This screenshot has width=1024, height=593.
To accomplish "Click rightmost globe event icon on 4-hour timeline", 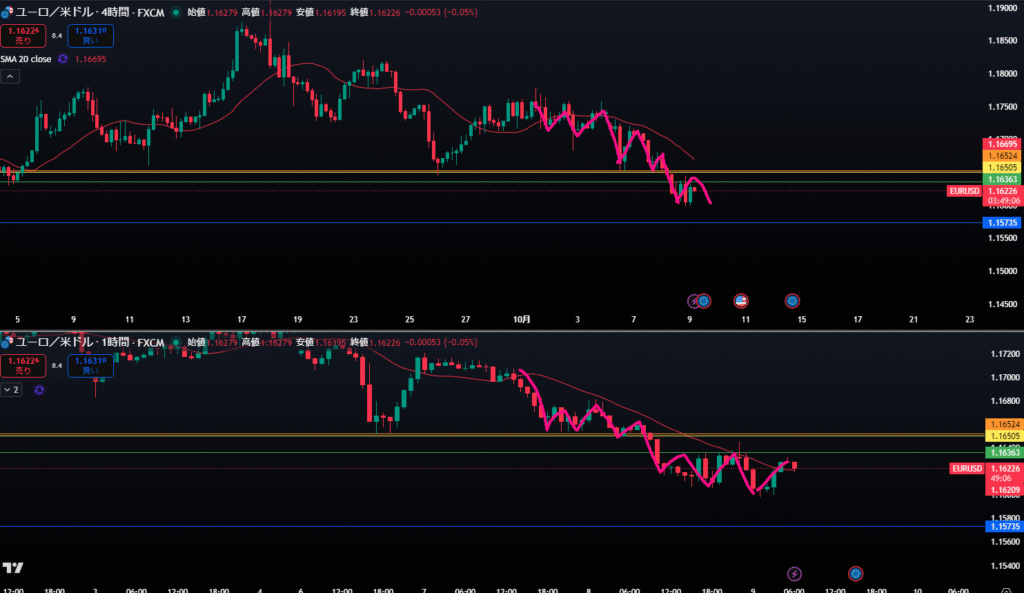I will pyautogui.click(x=792, y=300).
